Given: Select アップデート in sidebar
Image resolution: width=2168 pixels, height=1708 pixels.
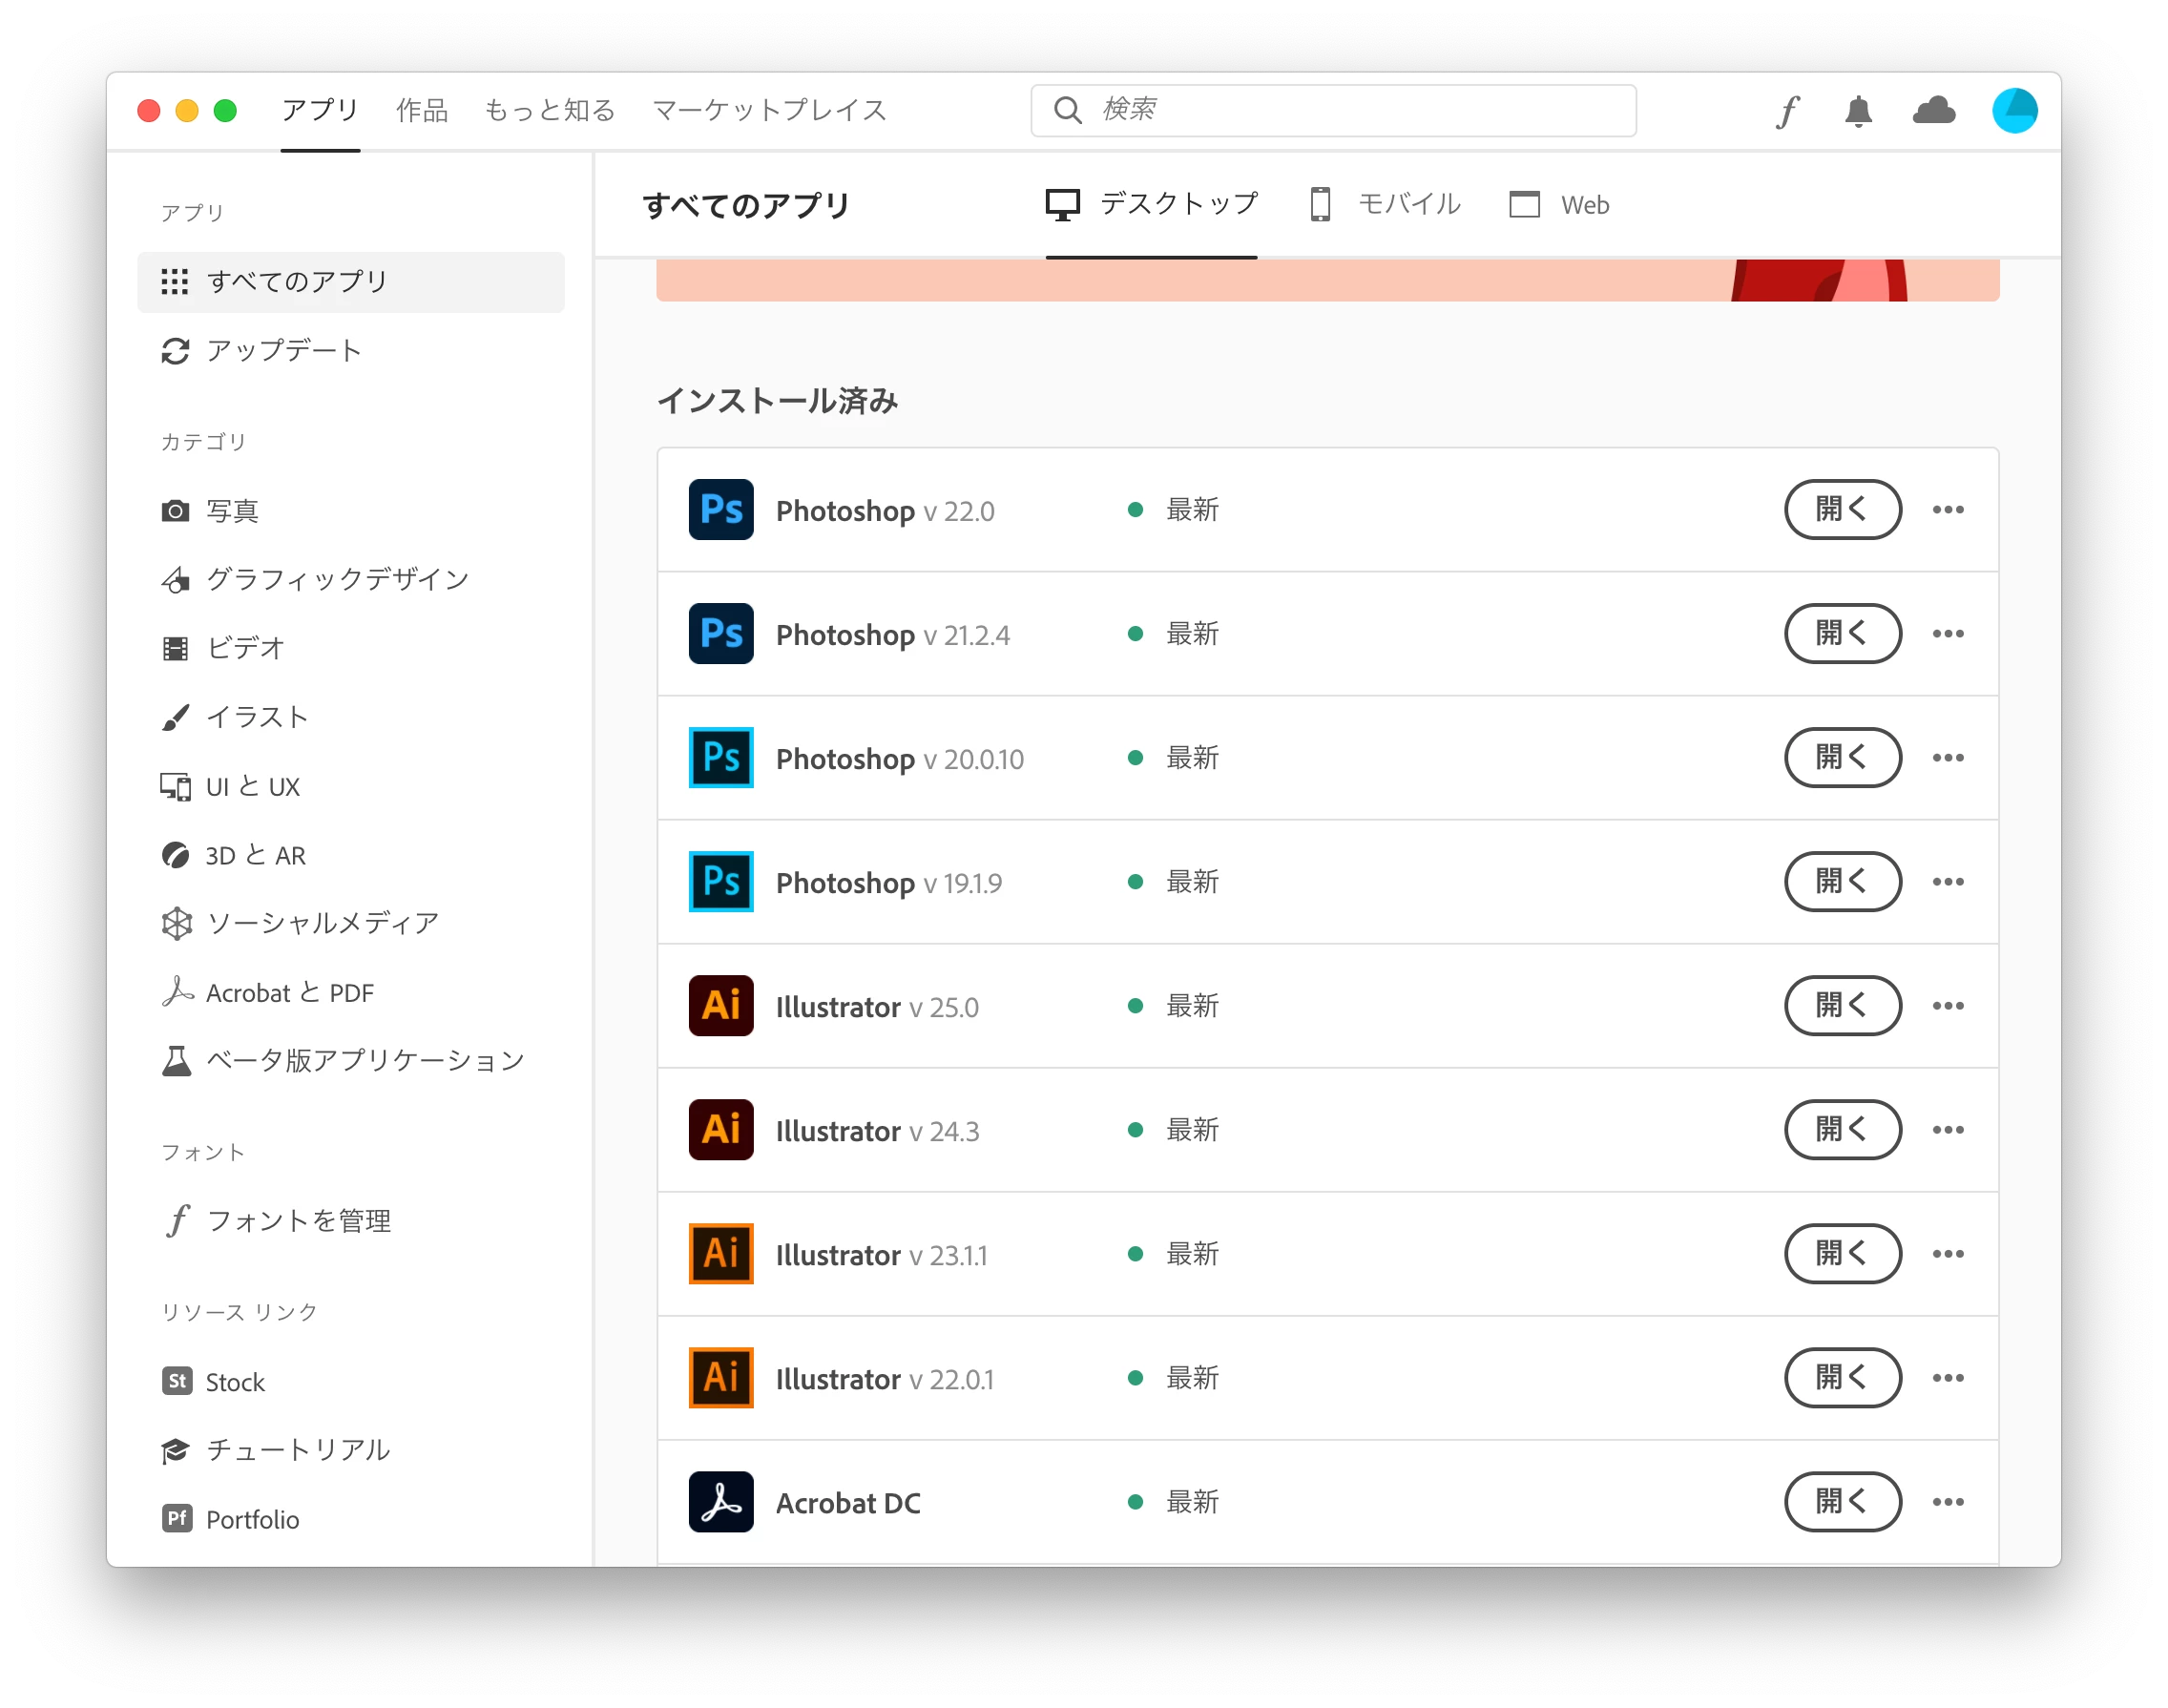Looking at the screenshot, I should (x=283, y=351).
